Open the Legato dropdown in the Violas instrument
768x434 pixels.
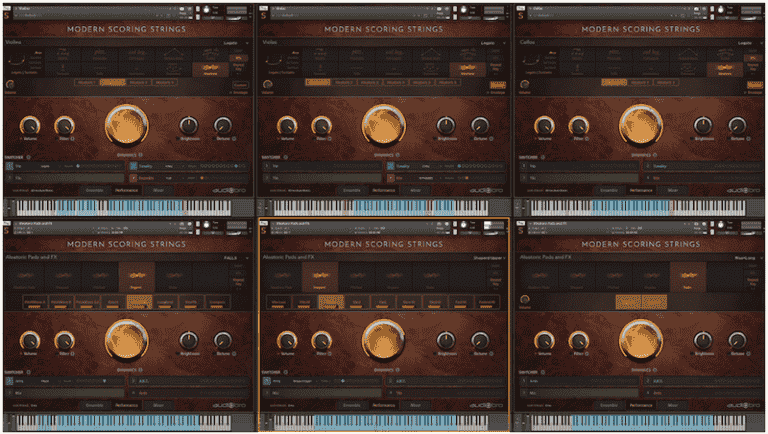[x=493, y=43]
